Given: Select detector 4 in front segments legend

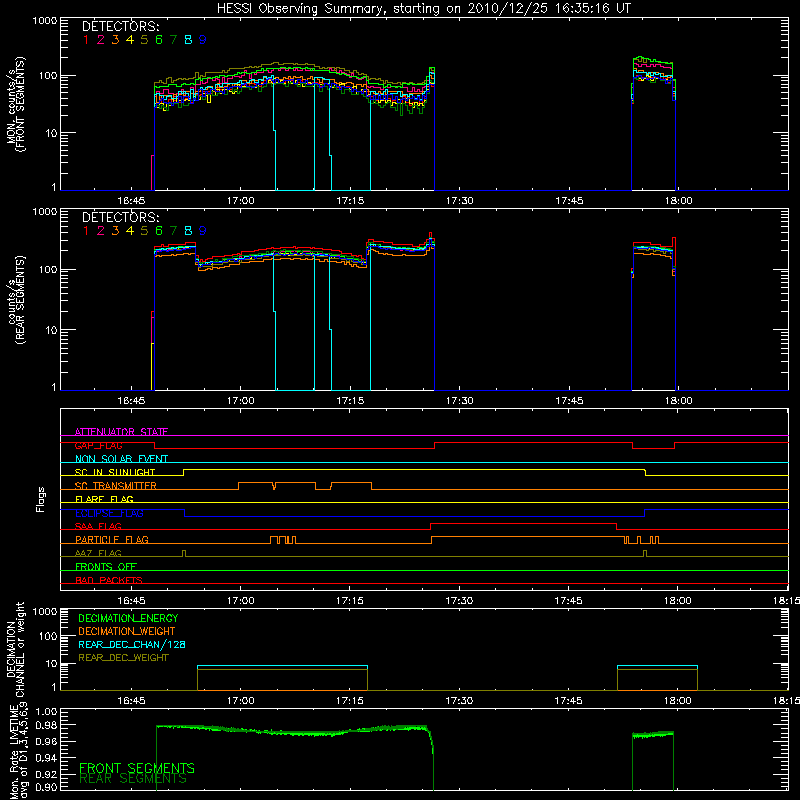Looking at the screenshot, I should 130,40.
